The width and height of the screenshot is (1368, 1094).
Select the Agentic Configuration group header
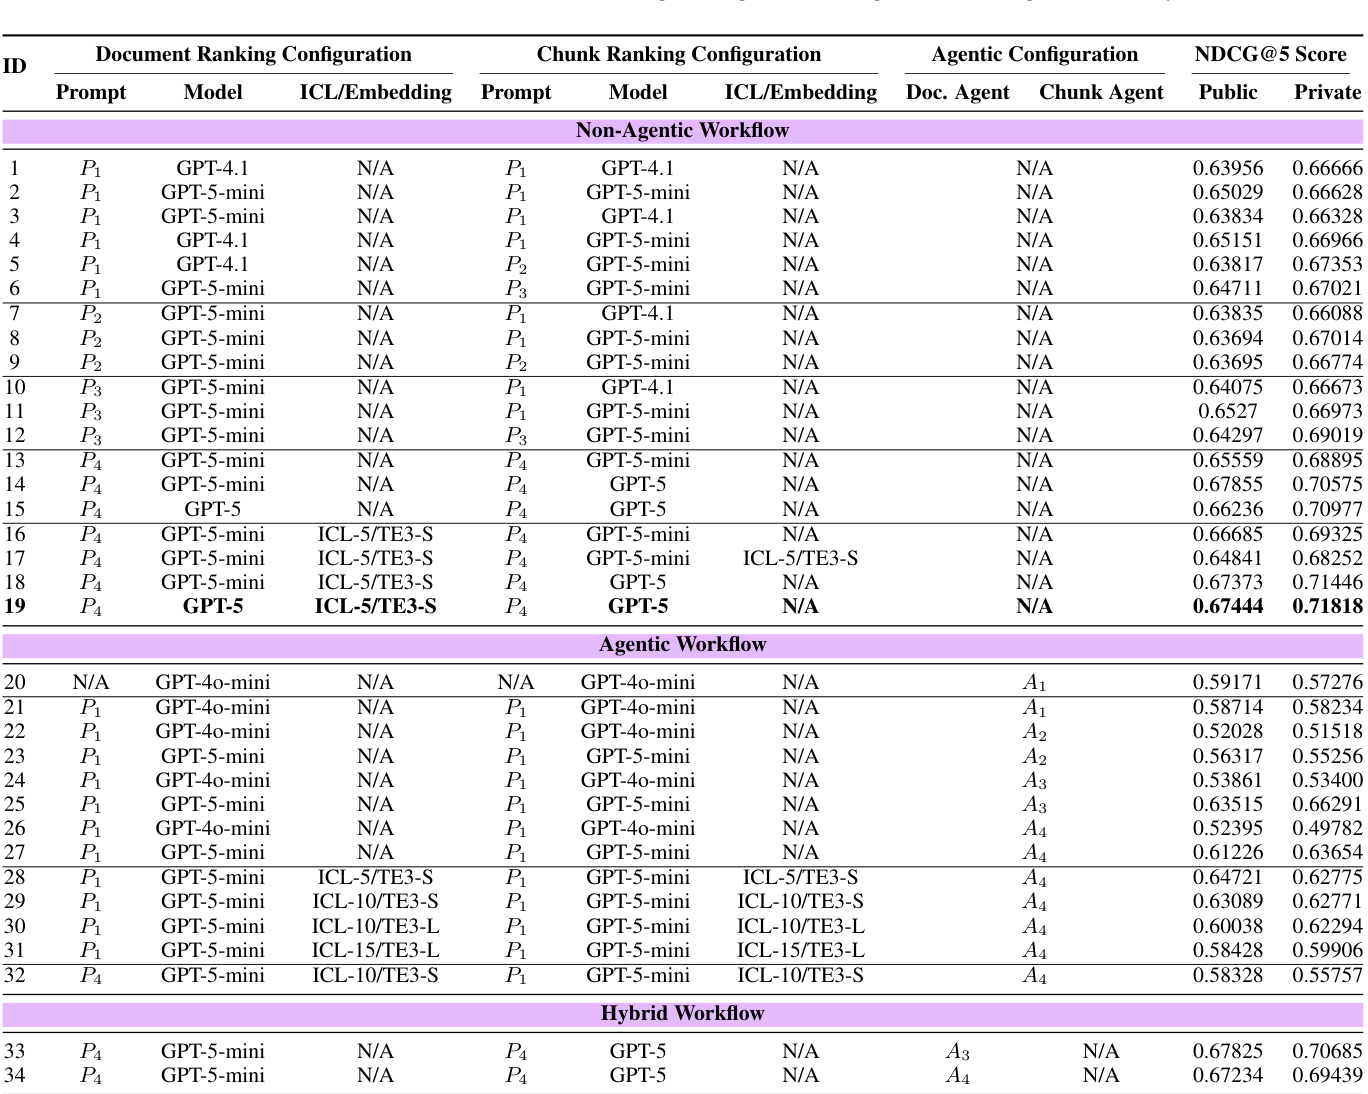[1034, 55]
